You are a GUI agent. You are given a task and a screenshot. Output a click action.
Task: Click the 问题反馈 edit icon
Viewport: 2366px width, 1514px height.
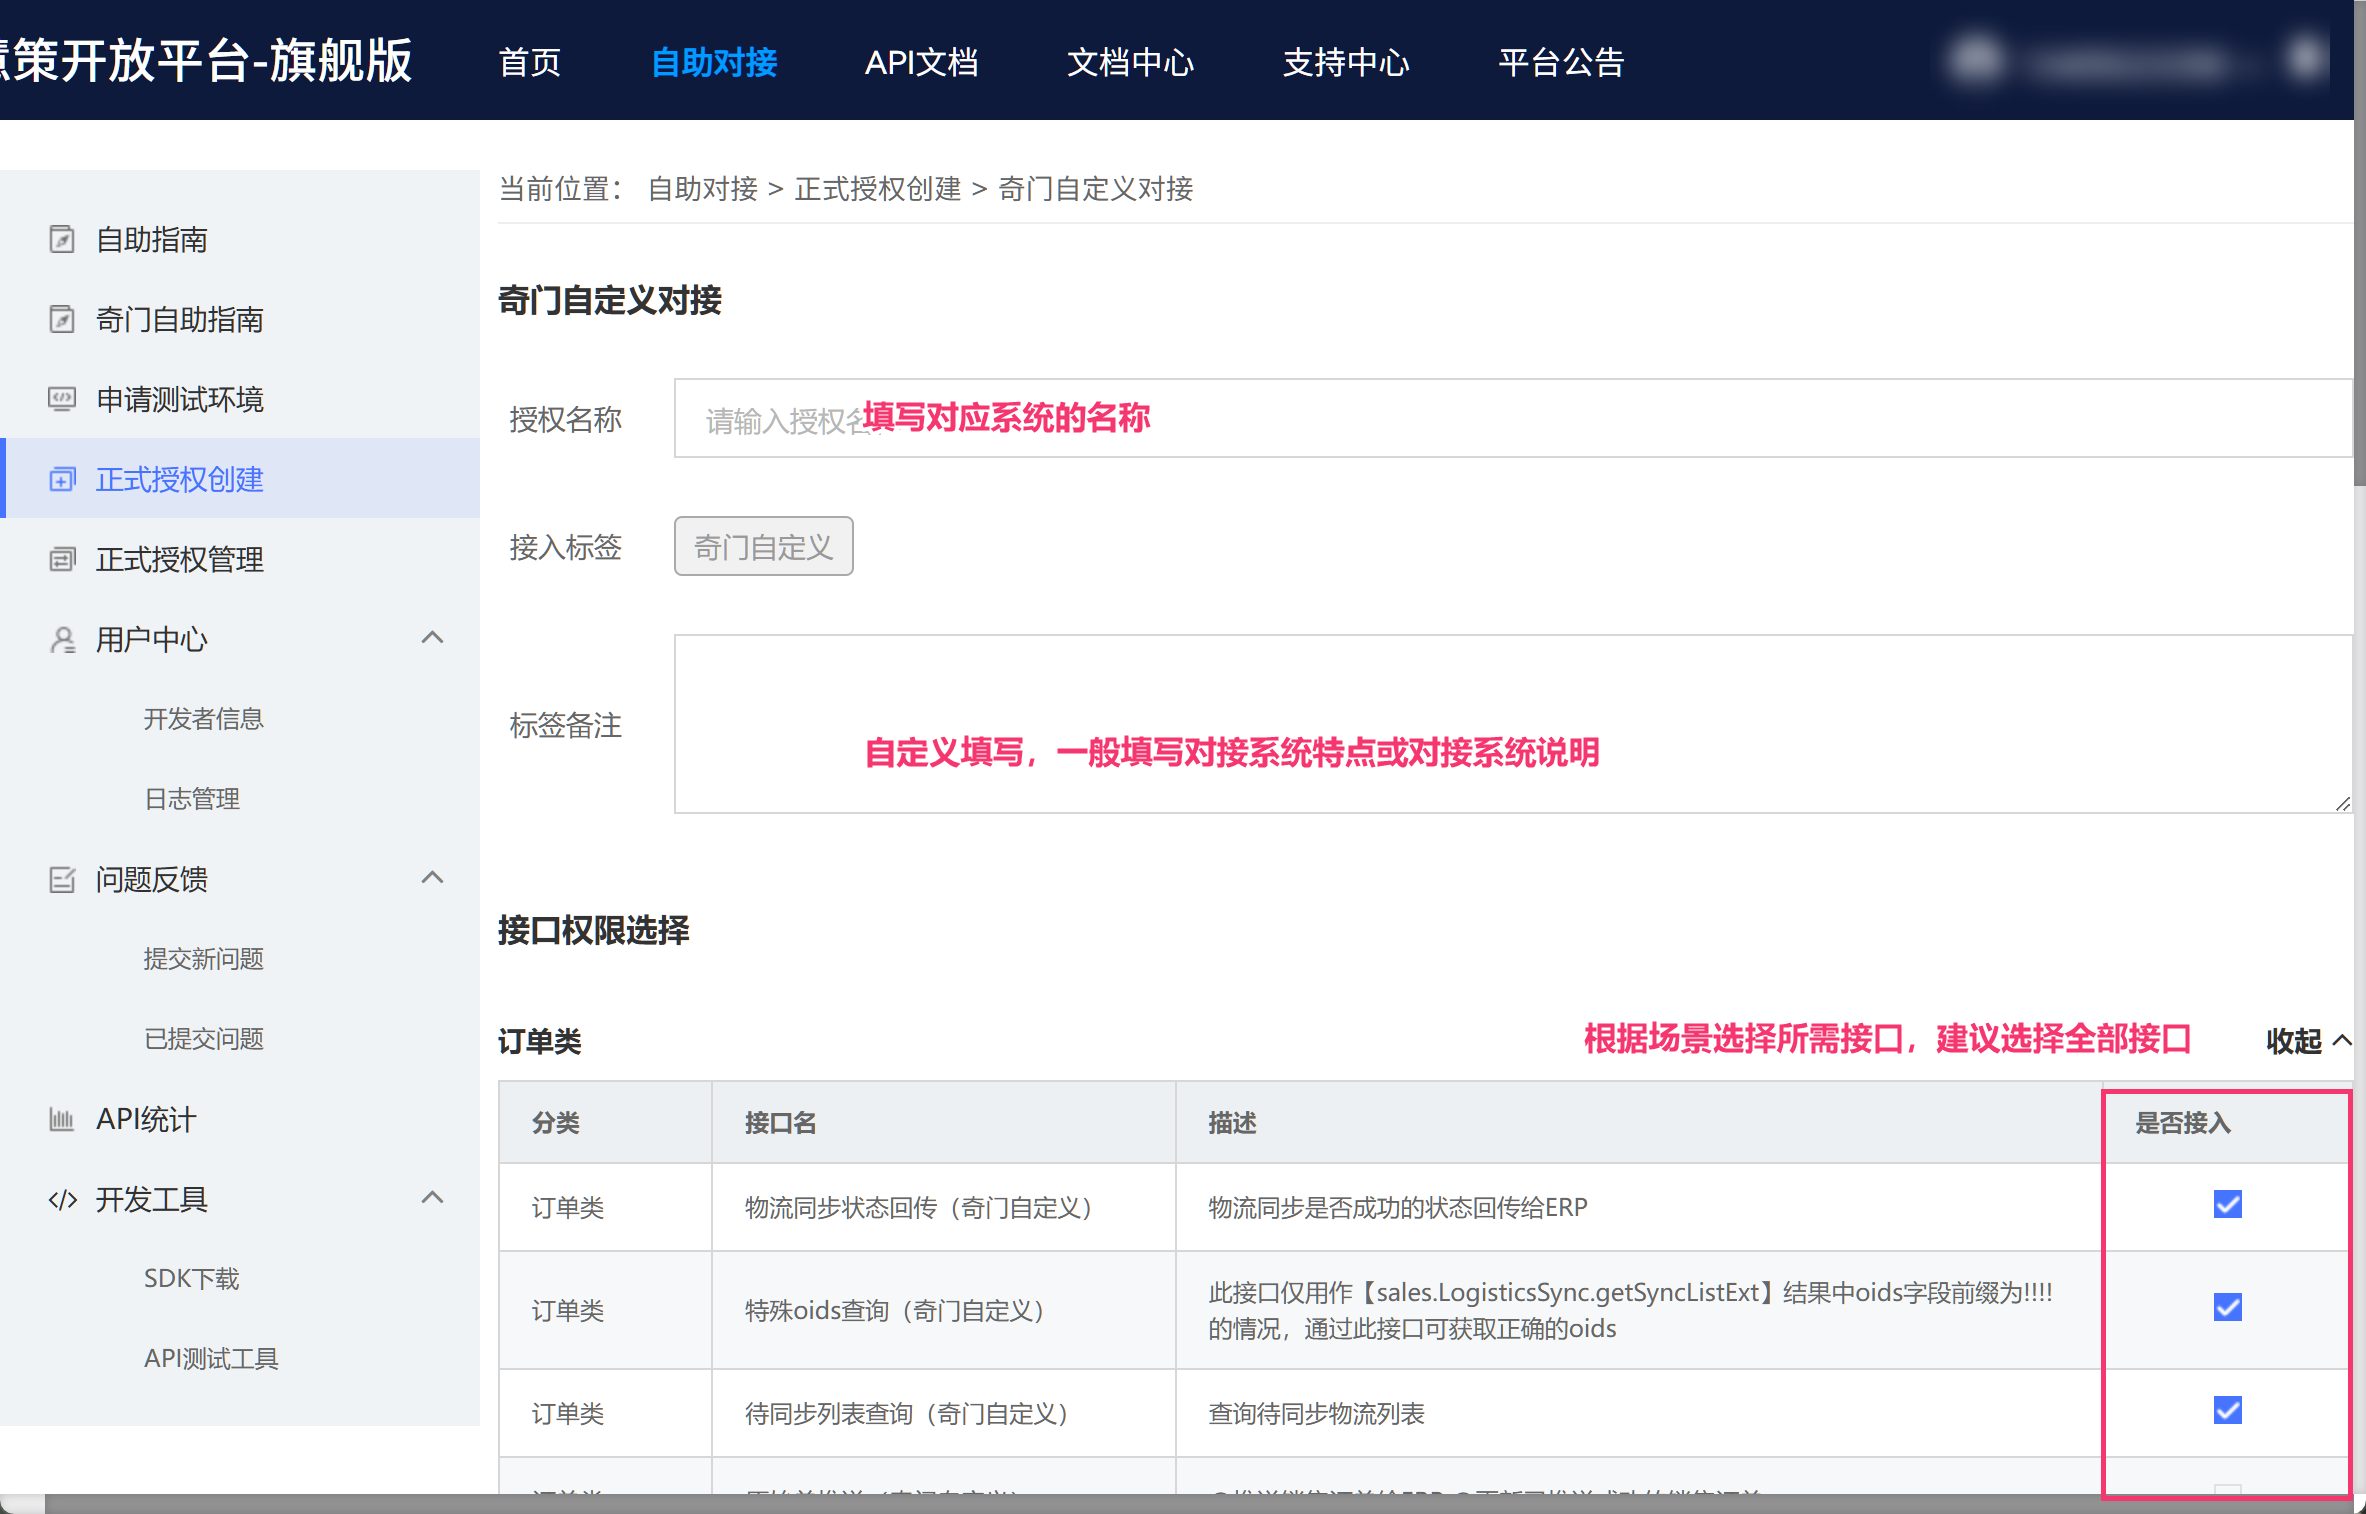coord(62,879)
